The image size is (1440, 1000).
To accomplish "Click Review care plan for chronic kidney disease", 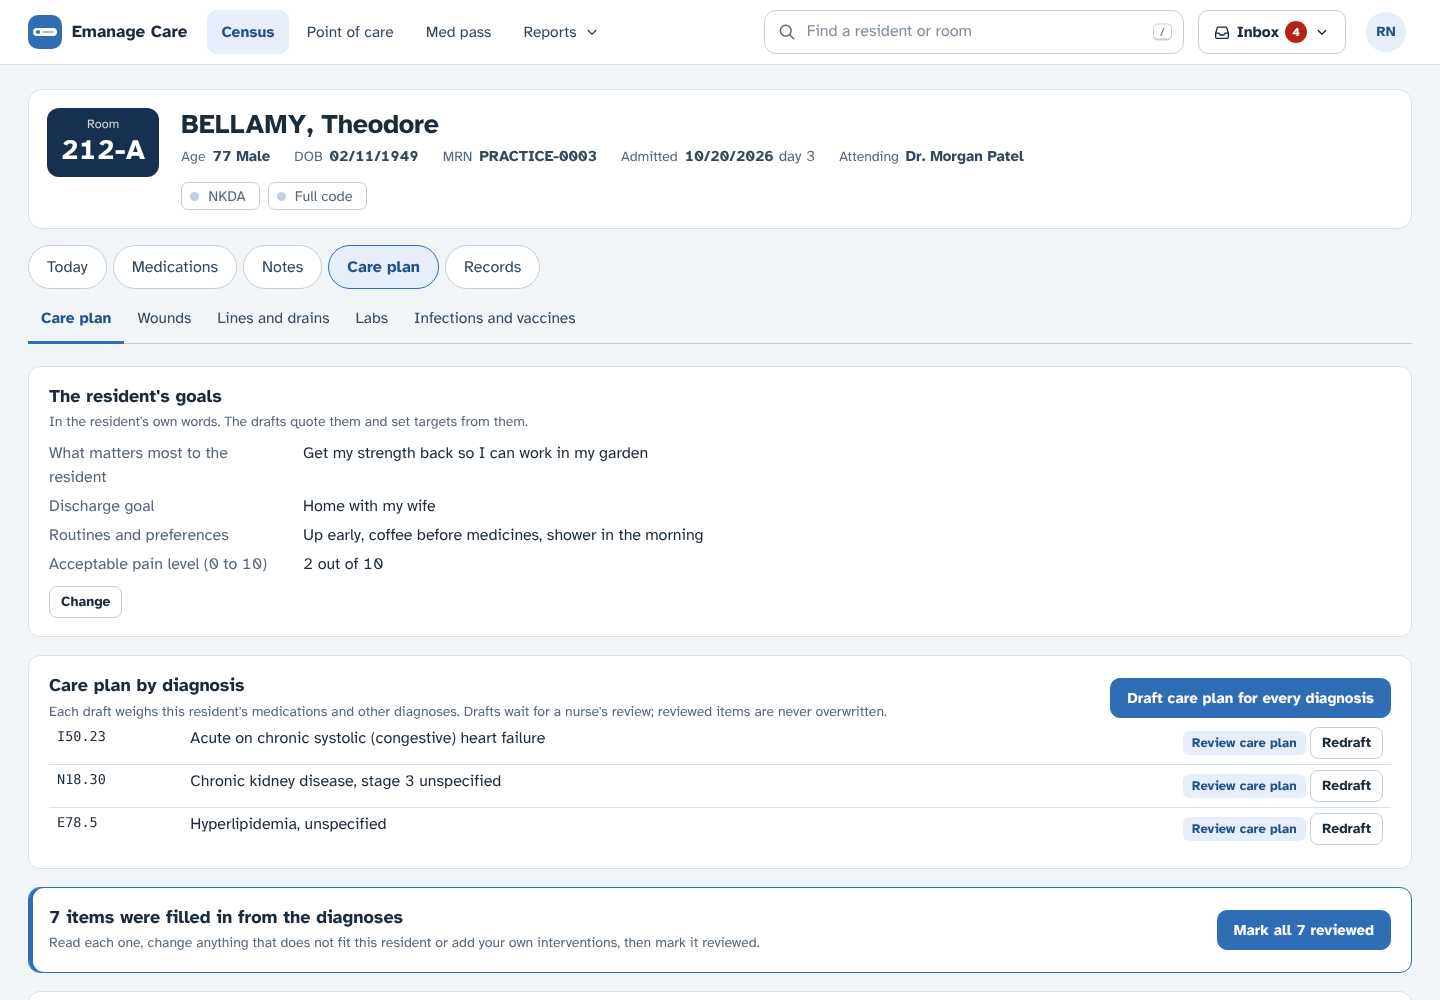I will [1244, 786].
